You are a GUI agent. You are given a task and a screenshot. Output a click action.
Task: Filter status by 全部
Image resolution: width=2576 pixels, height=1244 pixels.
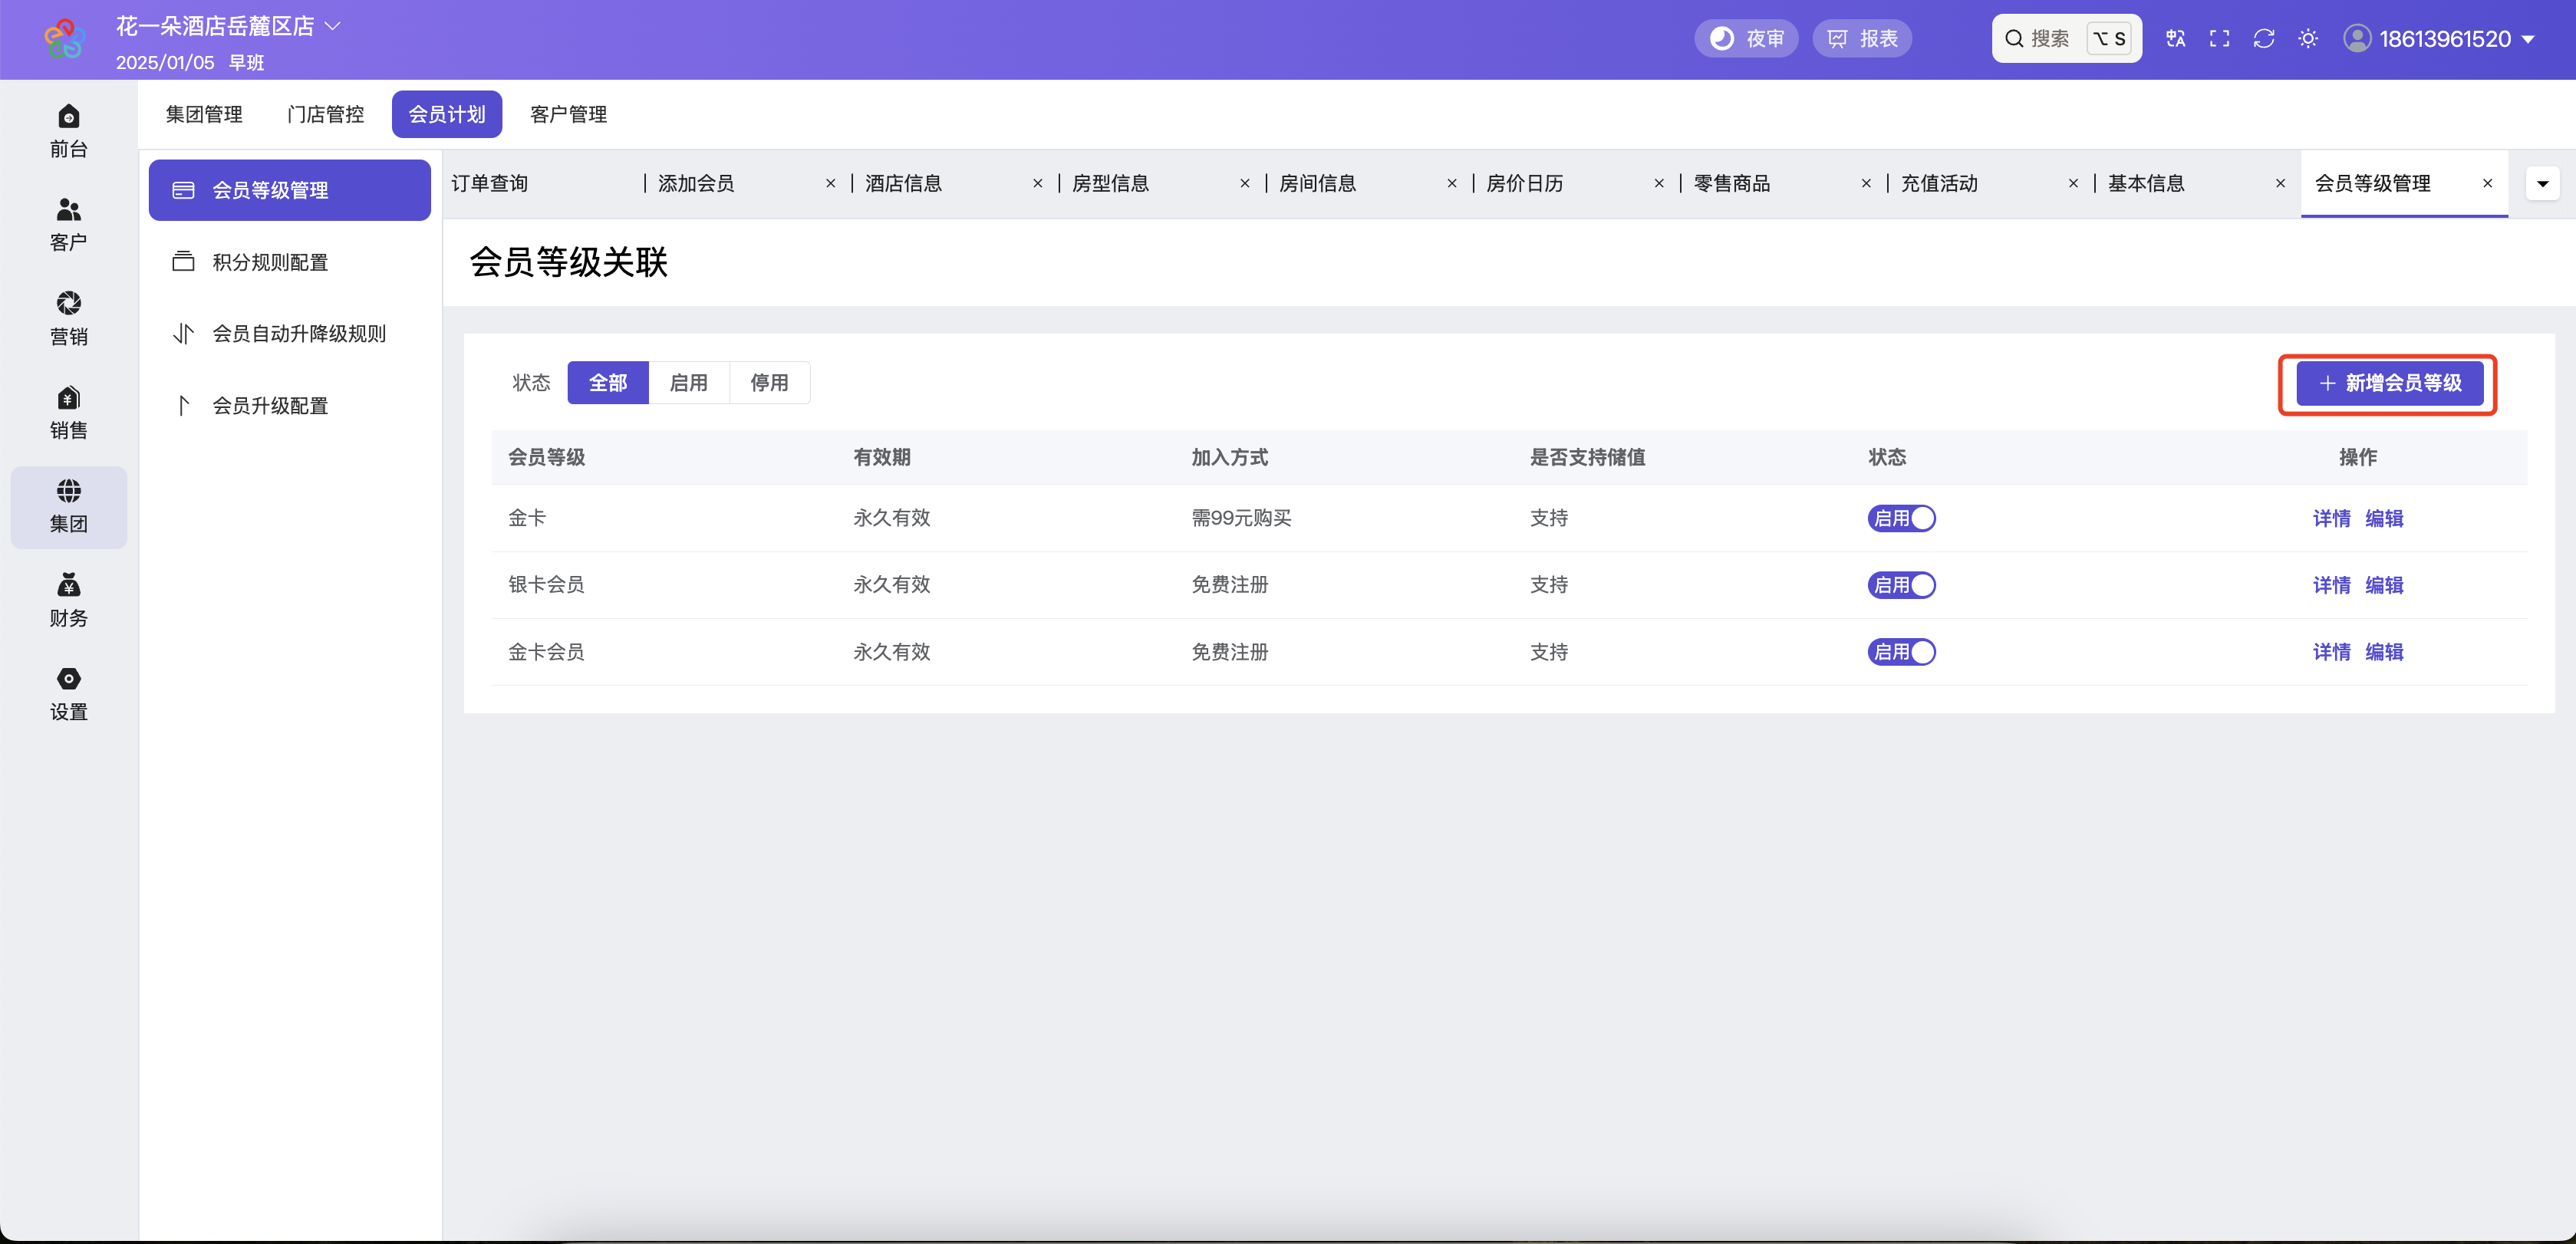(608, 383)
